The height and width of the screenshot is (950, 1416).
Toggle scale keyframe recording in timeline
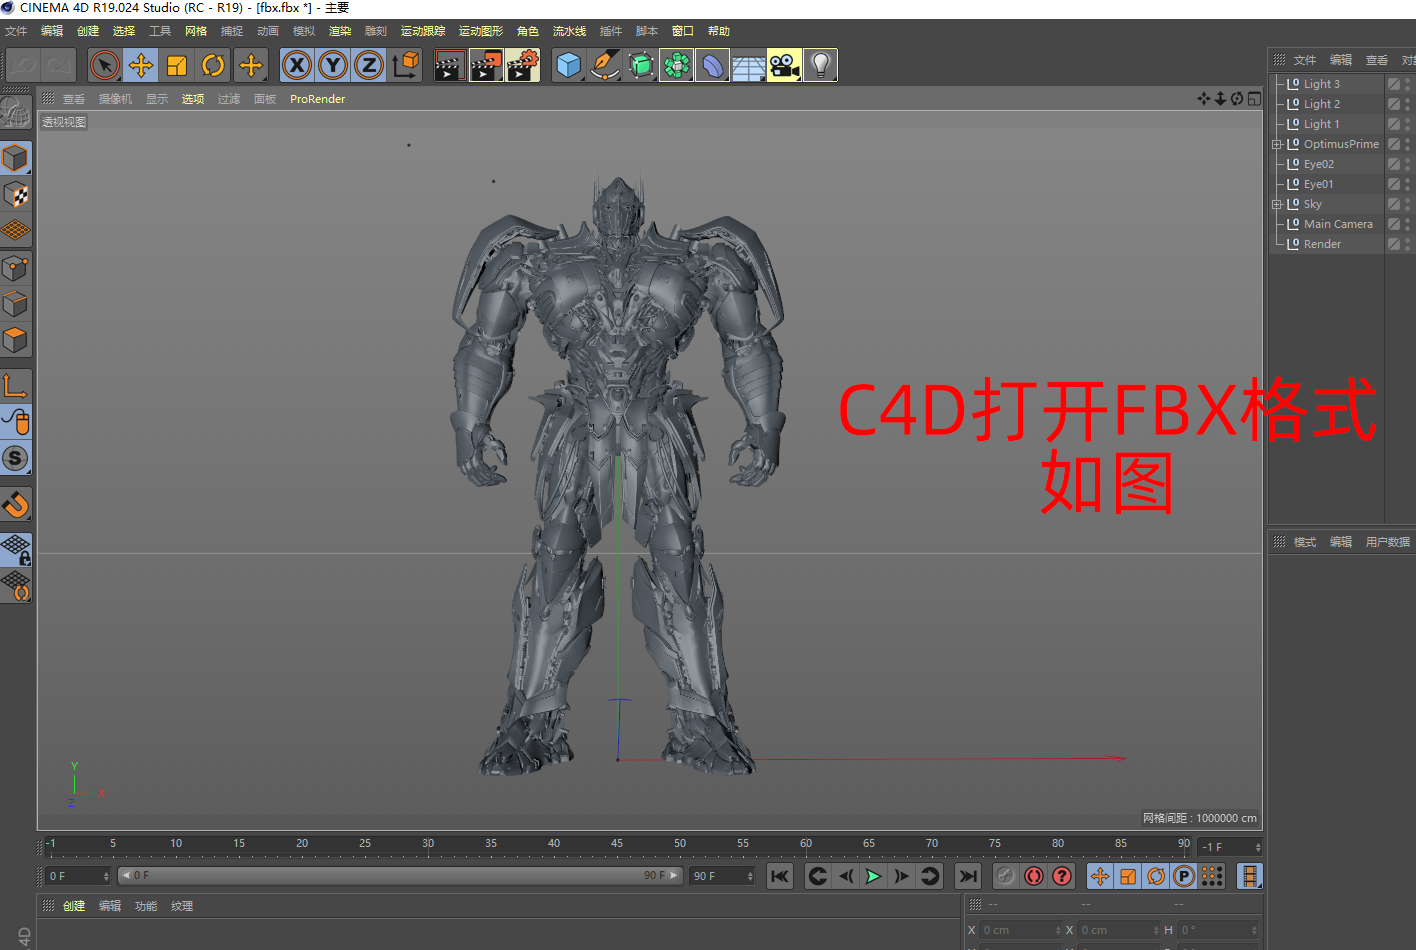coord(1128,876)
